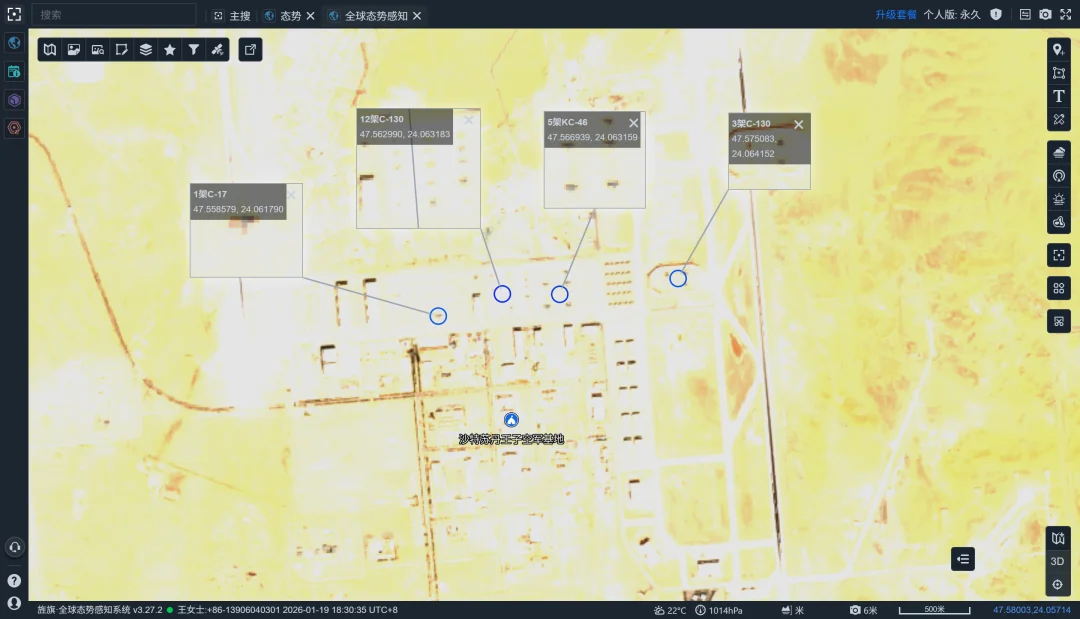Screen dimensions: 1080x619
Task: Click the star favorites icon
Action: tap(170, 50)
